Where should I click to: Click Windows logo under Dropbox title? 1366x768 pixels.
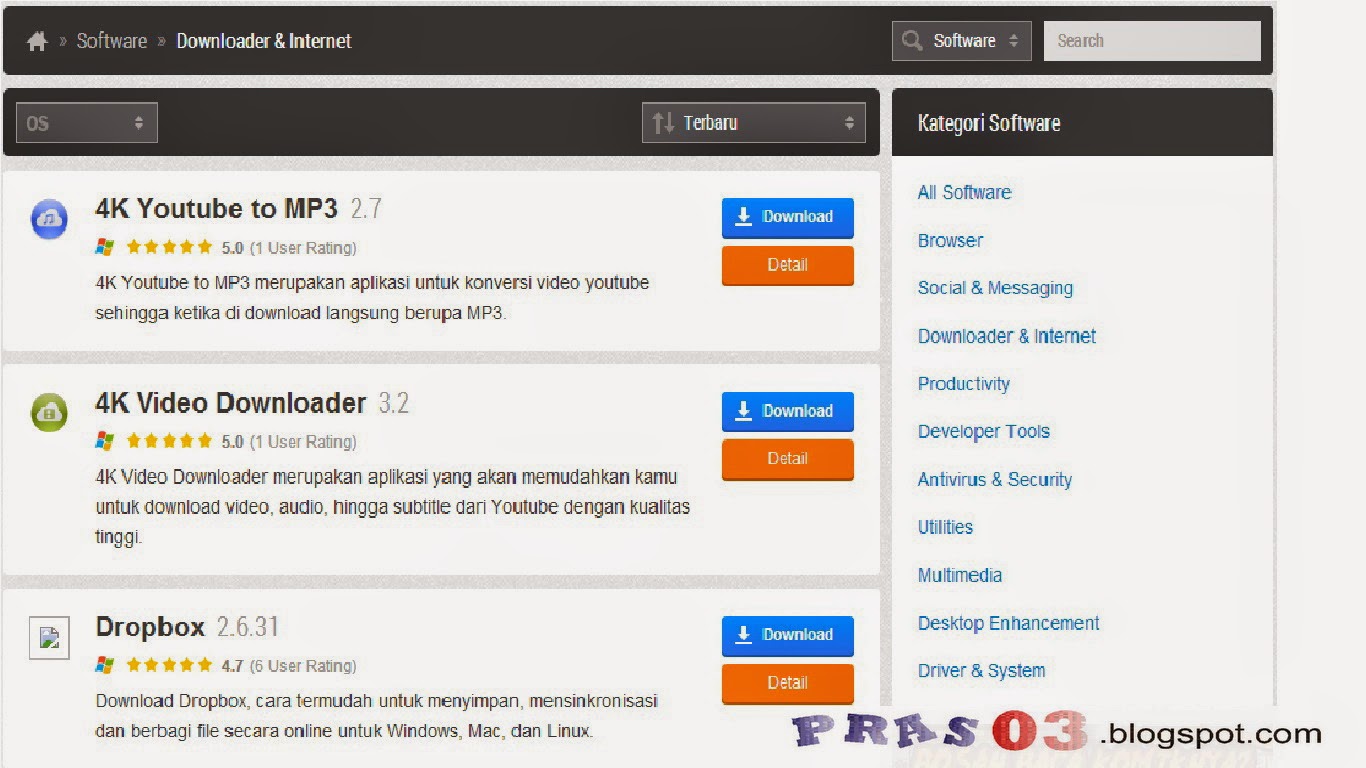105,665
